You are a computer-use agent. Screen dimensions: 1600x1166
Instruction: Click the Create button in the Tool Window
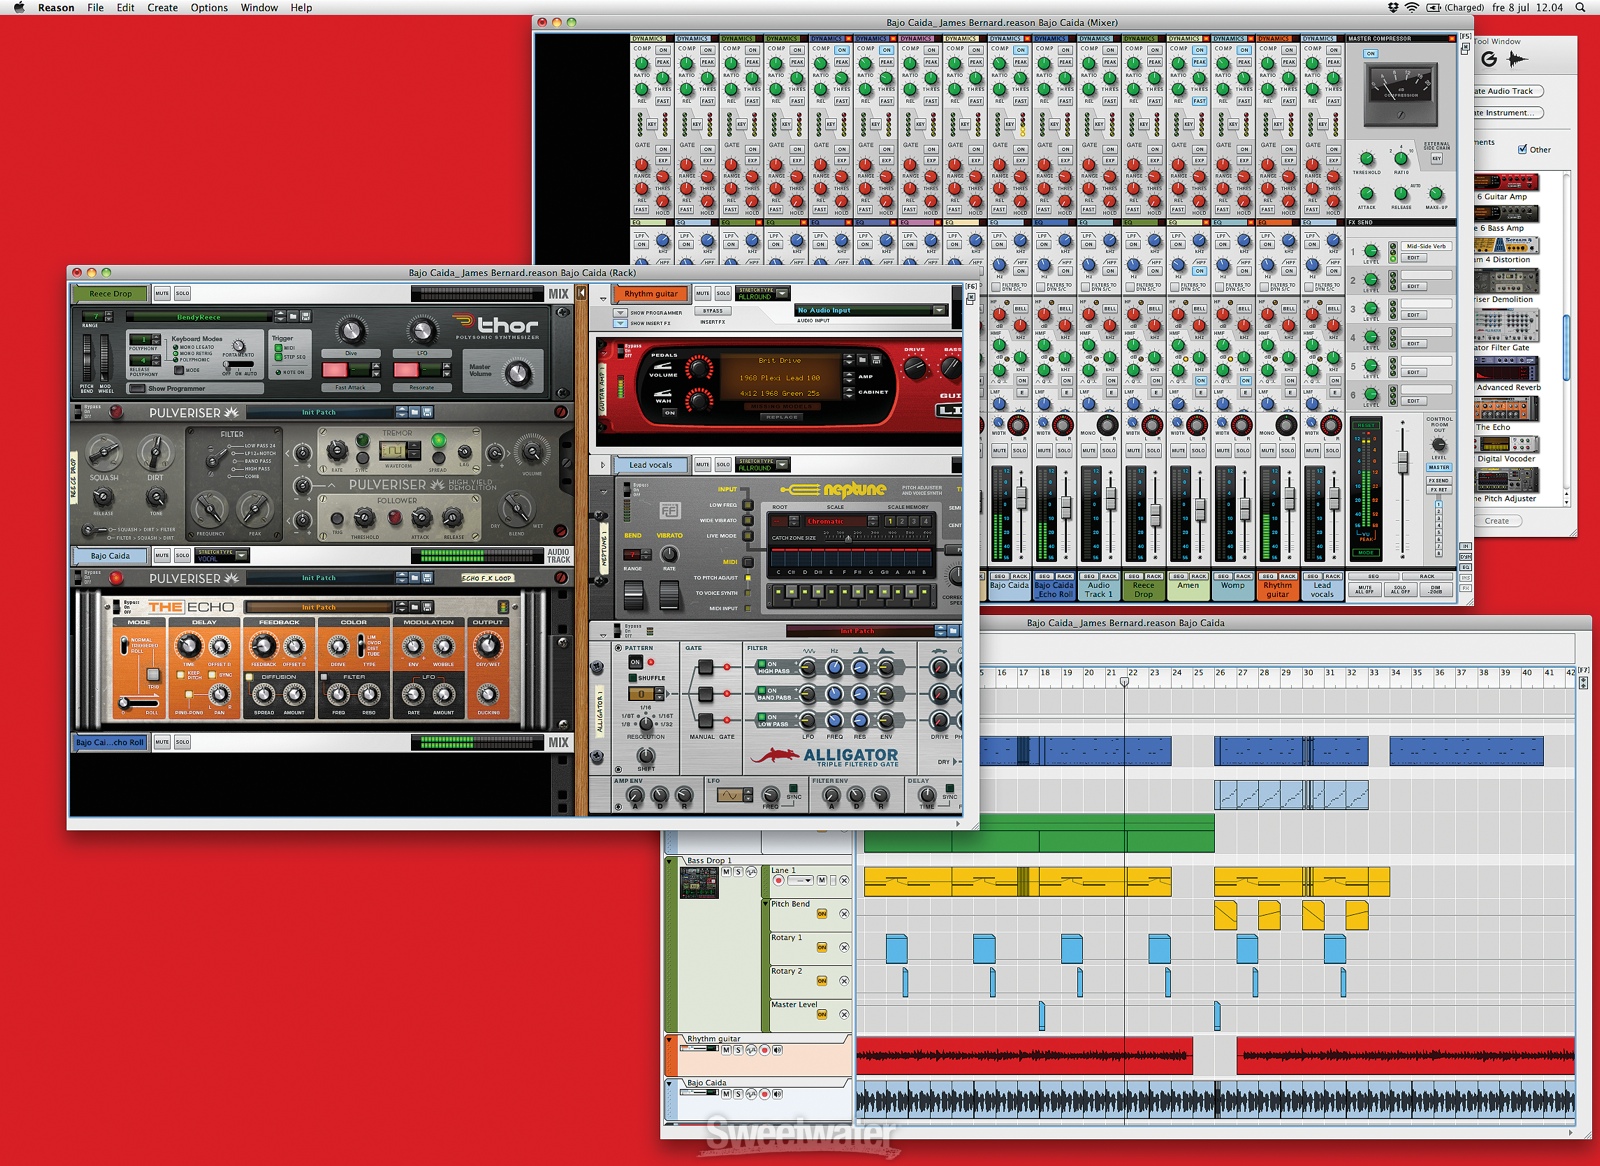pyautogui.click(x=1497, y=520)
